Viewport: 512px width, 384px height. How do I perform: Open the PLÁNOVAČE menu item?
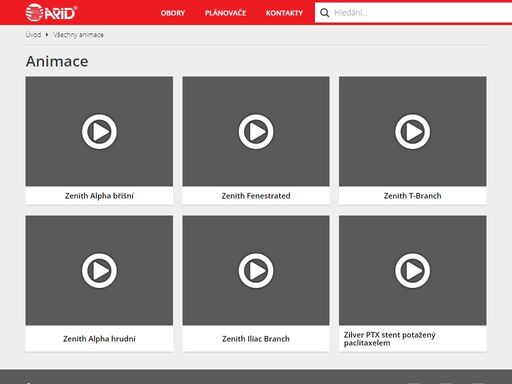[x=225, y=13]
